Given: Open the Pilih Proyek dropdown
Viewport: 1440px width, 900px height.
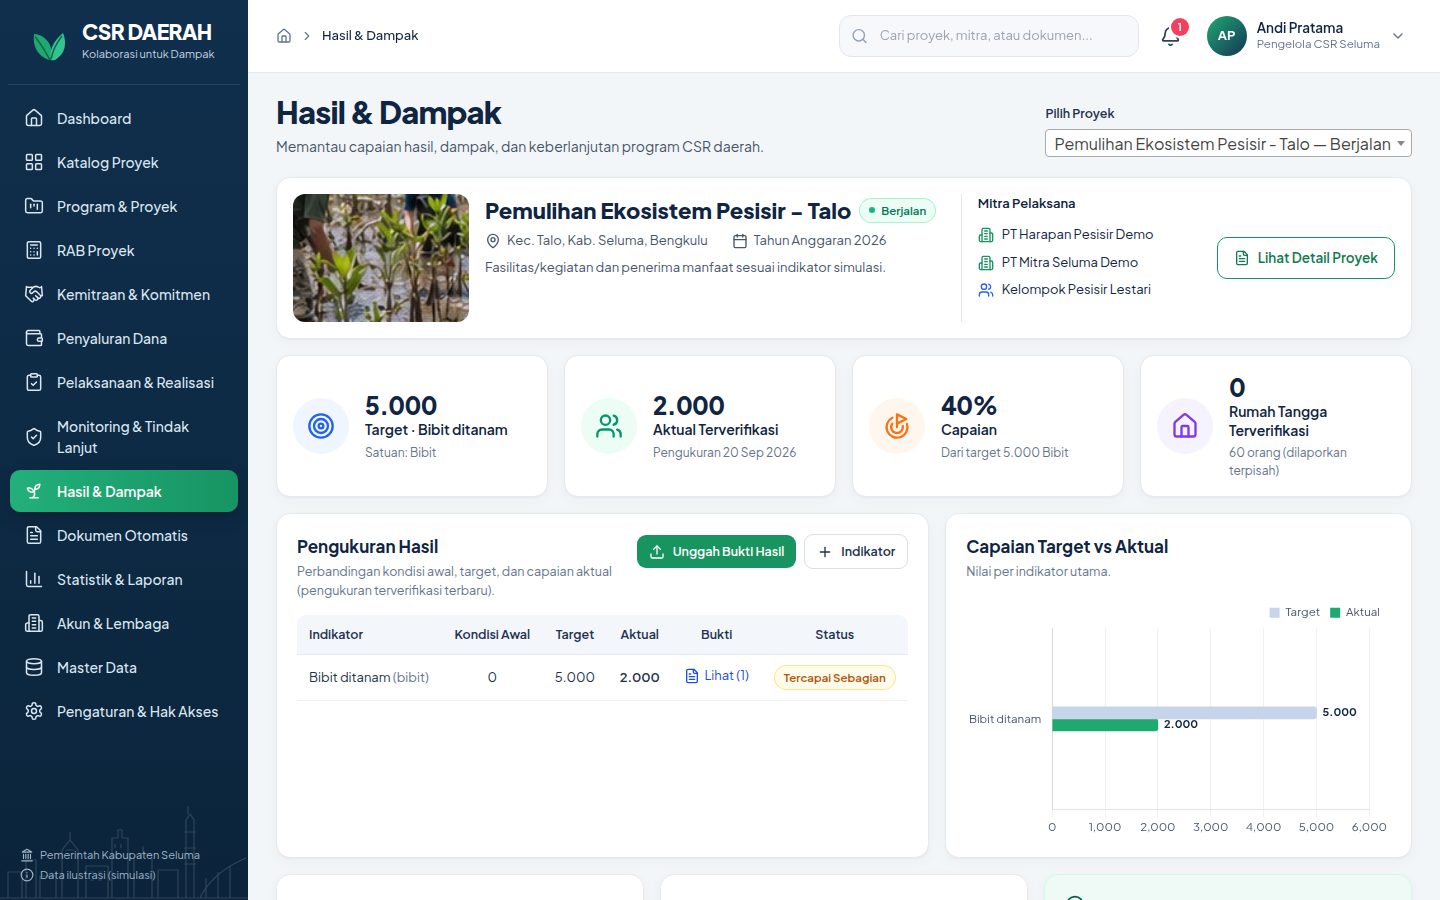Looking at the screenshot, I should tap(1228, 143).
